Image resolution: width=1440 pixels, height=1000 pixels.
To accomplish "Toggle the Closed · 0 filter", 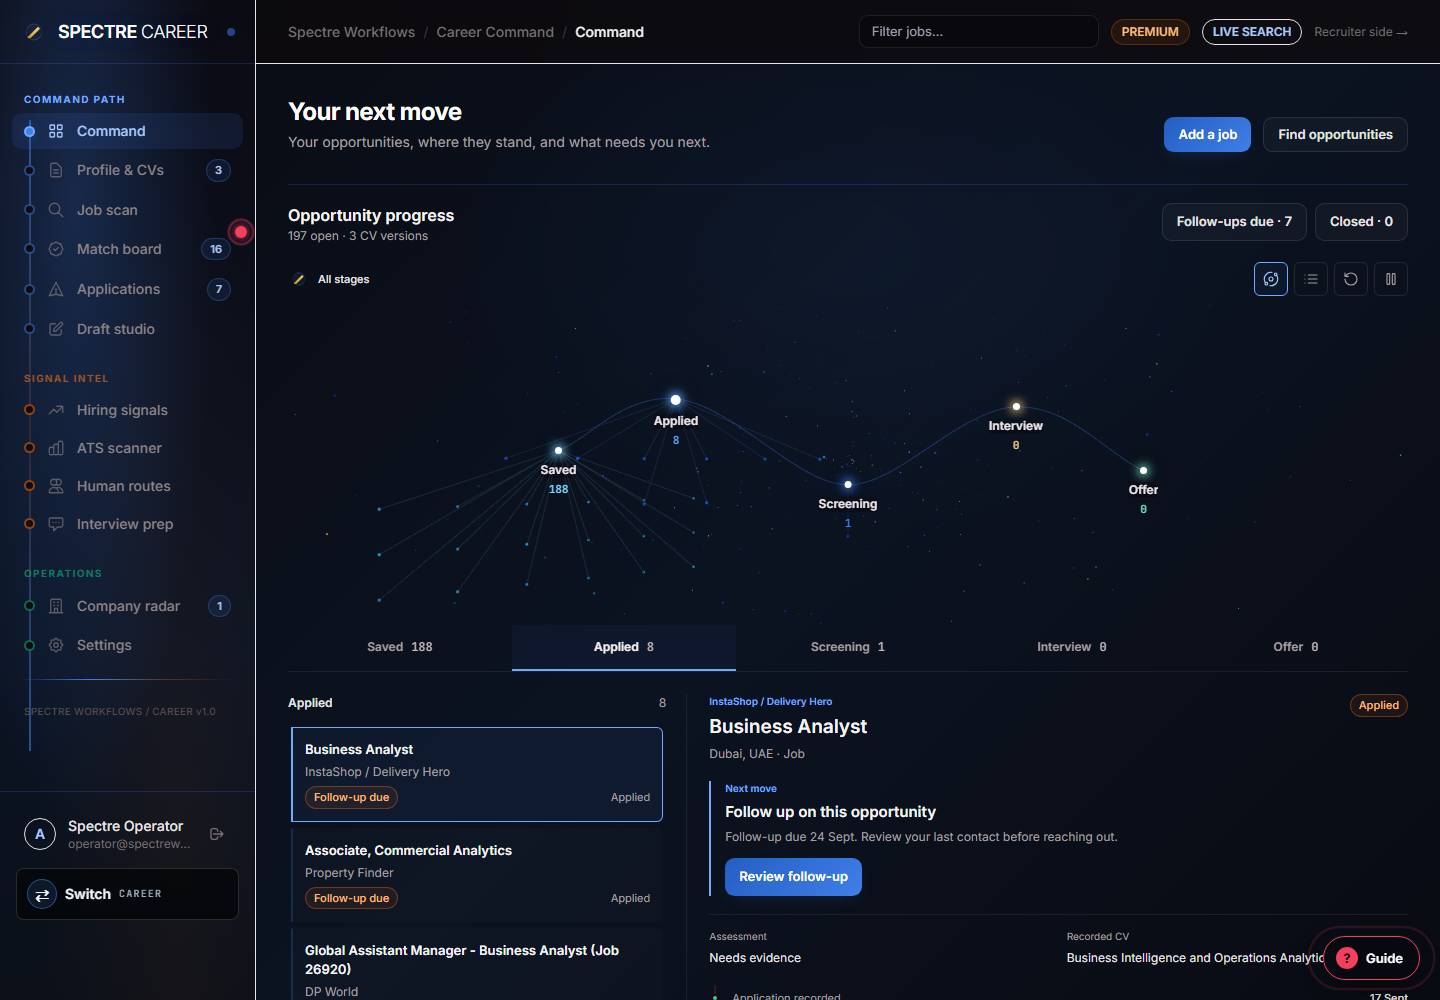I will pos(1361,222).
